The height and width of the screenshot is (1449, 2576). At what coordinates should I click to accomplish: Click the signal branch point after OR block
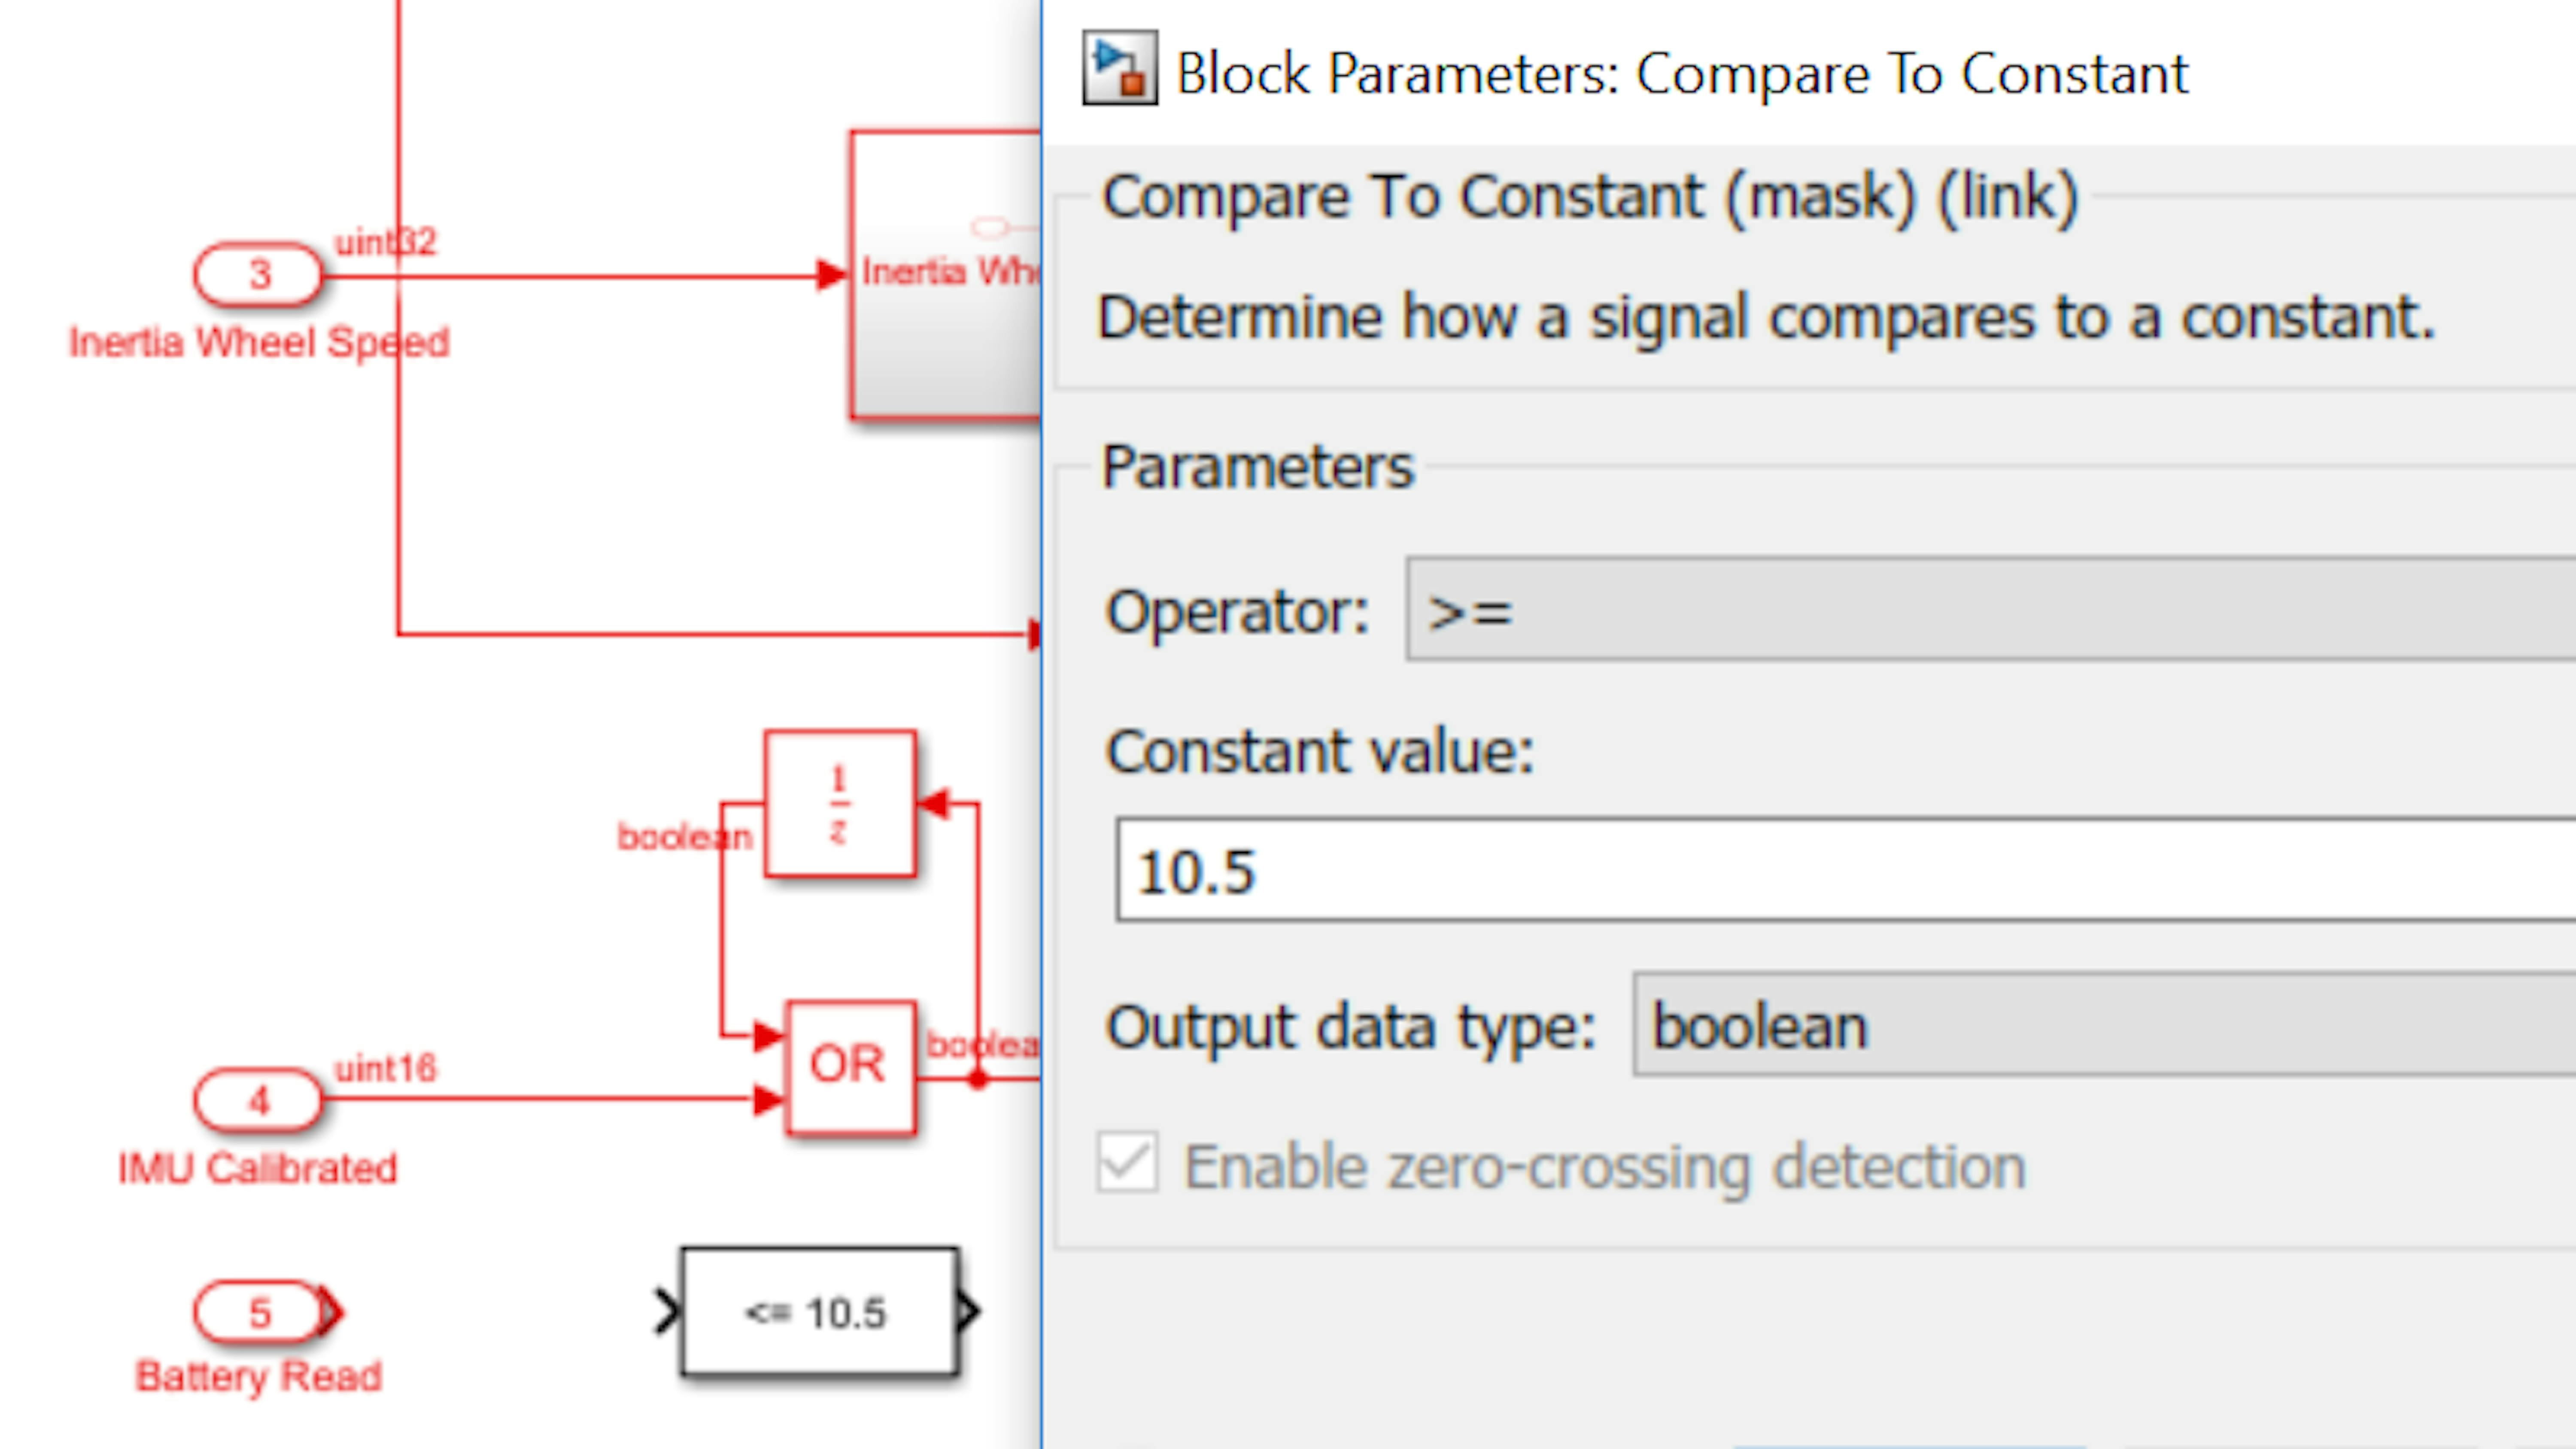[x=977, y=1079]
